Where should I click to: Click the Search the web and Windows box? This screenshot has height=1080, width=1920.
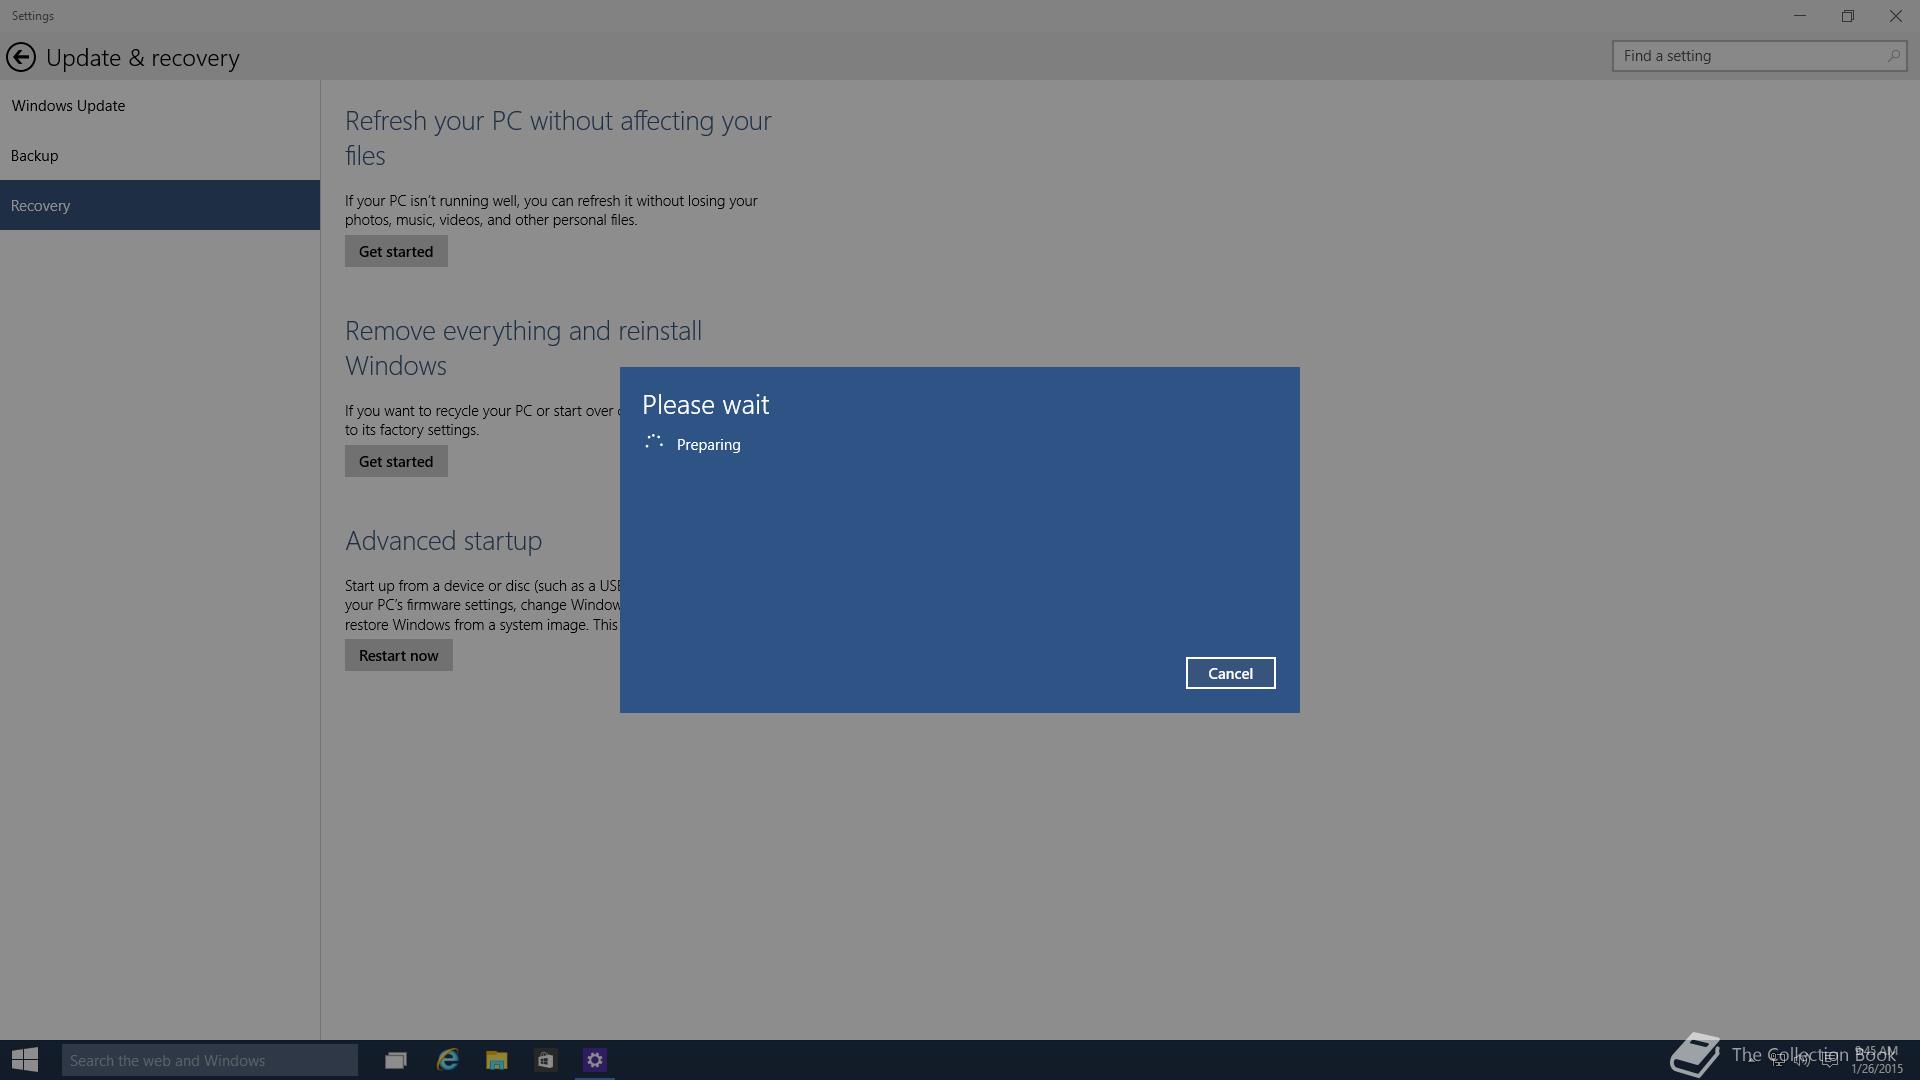point(209,1060)
